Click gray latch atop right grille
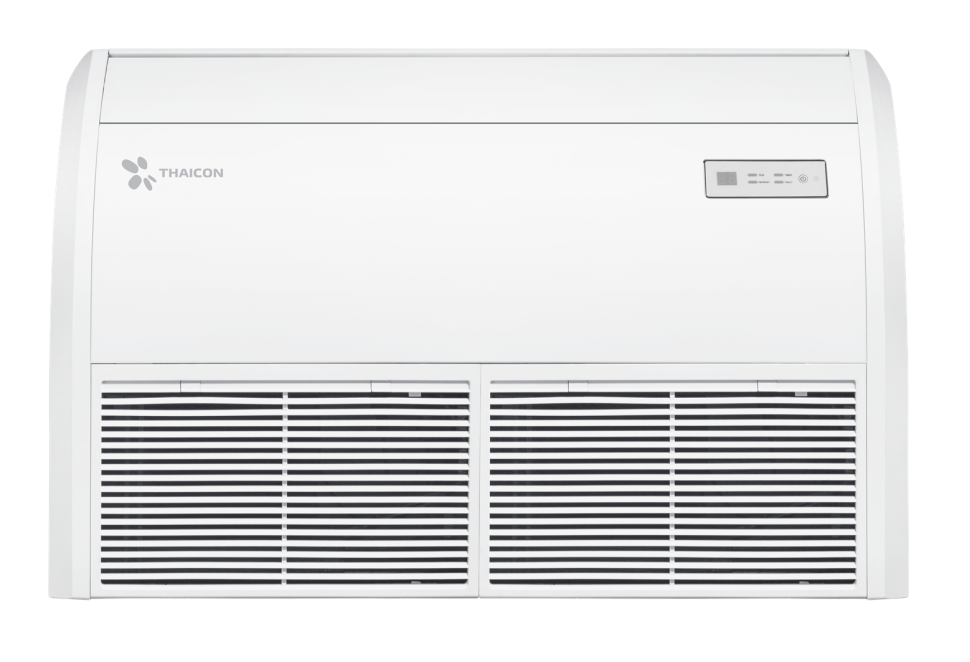970x662 pixels. tap(801, 395)
